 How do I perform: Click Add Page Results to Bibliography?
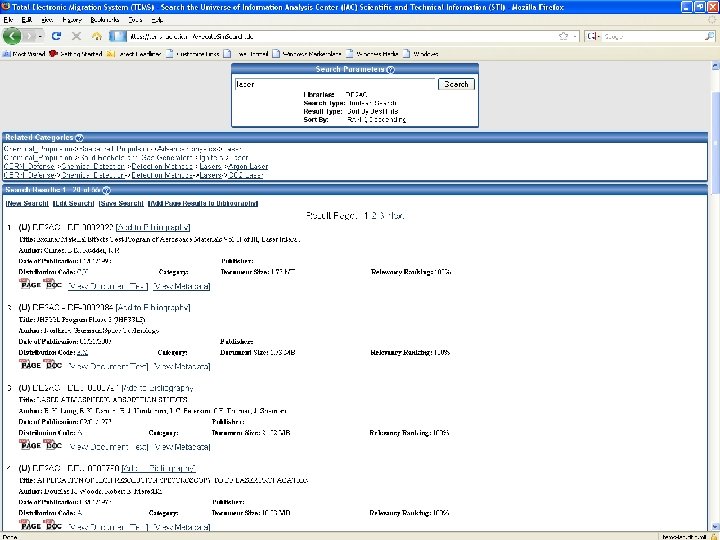pyautogui.click(x=203, y=203)
